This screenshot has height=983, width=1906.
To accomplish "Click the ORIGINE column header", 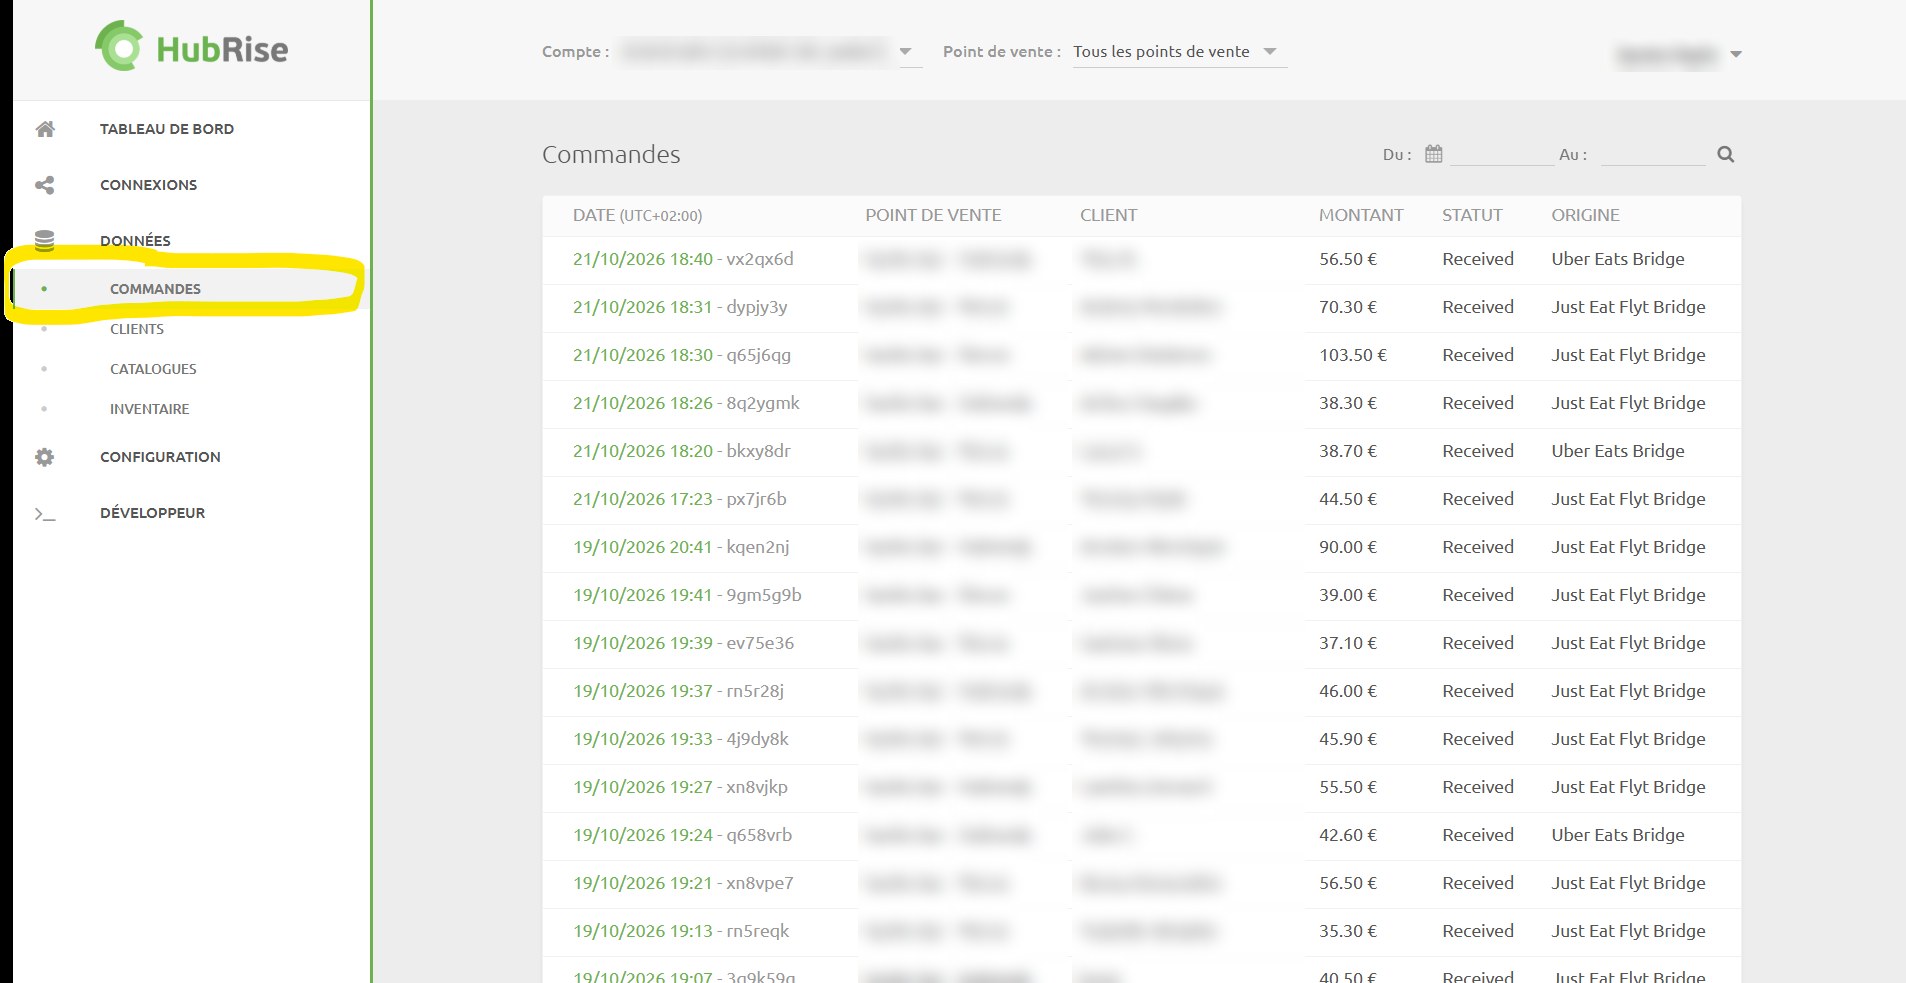I will tap(1585, 215).
